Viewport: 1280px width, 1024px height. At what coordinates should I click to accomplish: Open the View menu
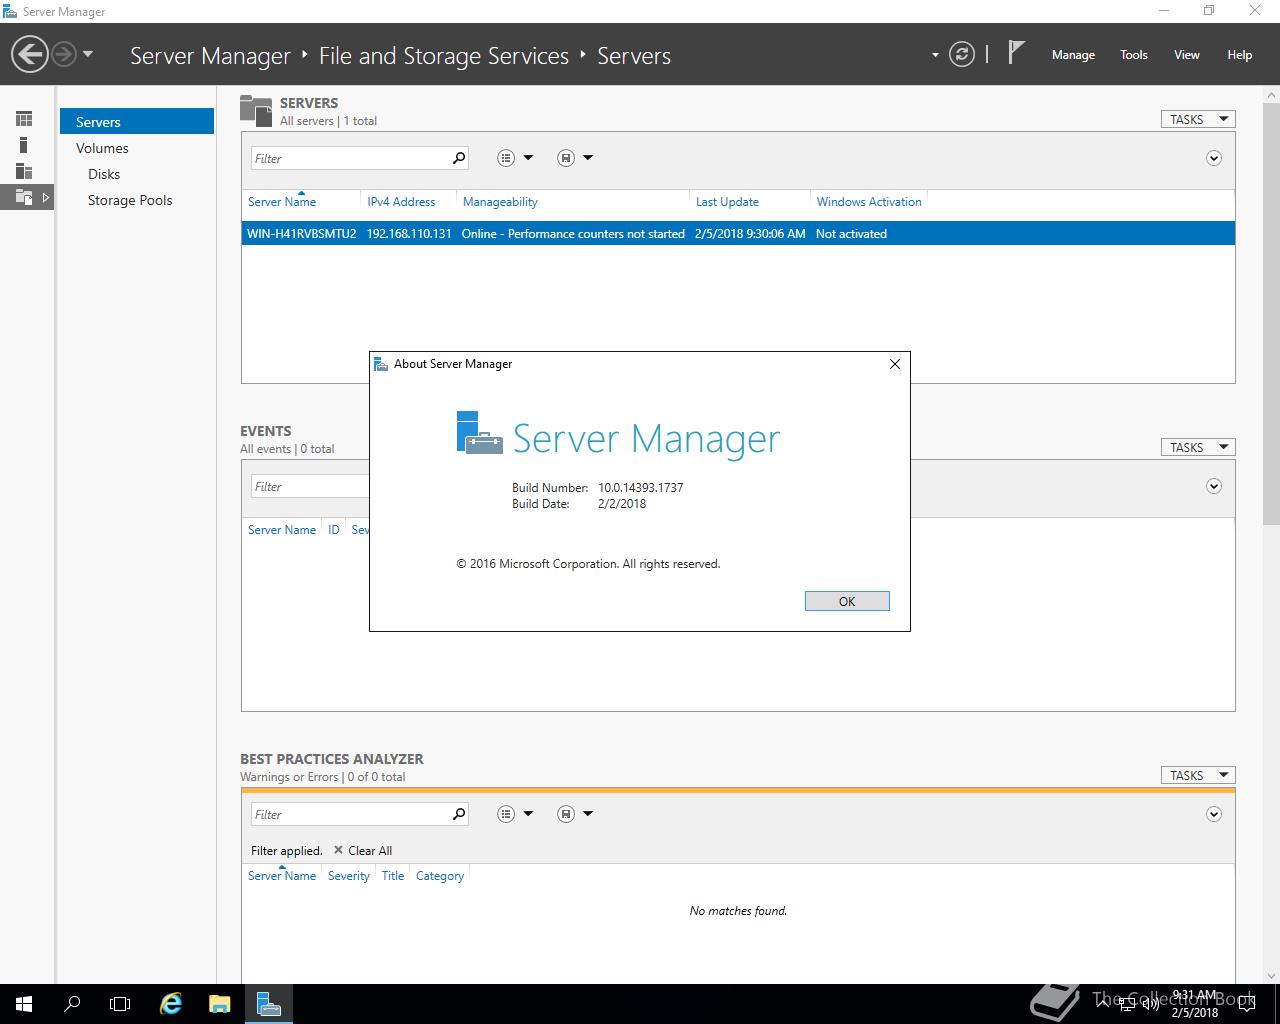pyautogui.click(x=1187, y=55)
